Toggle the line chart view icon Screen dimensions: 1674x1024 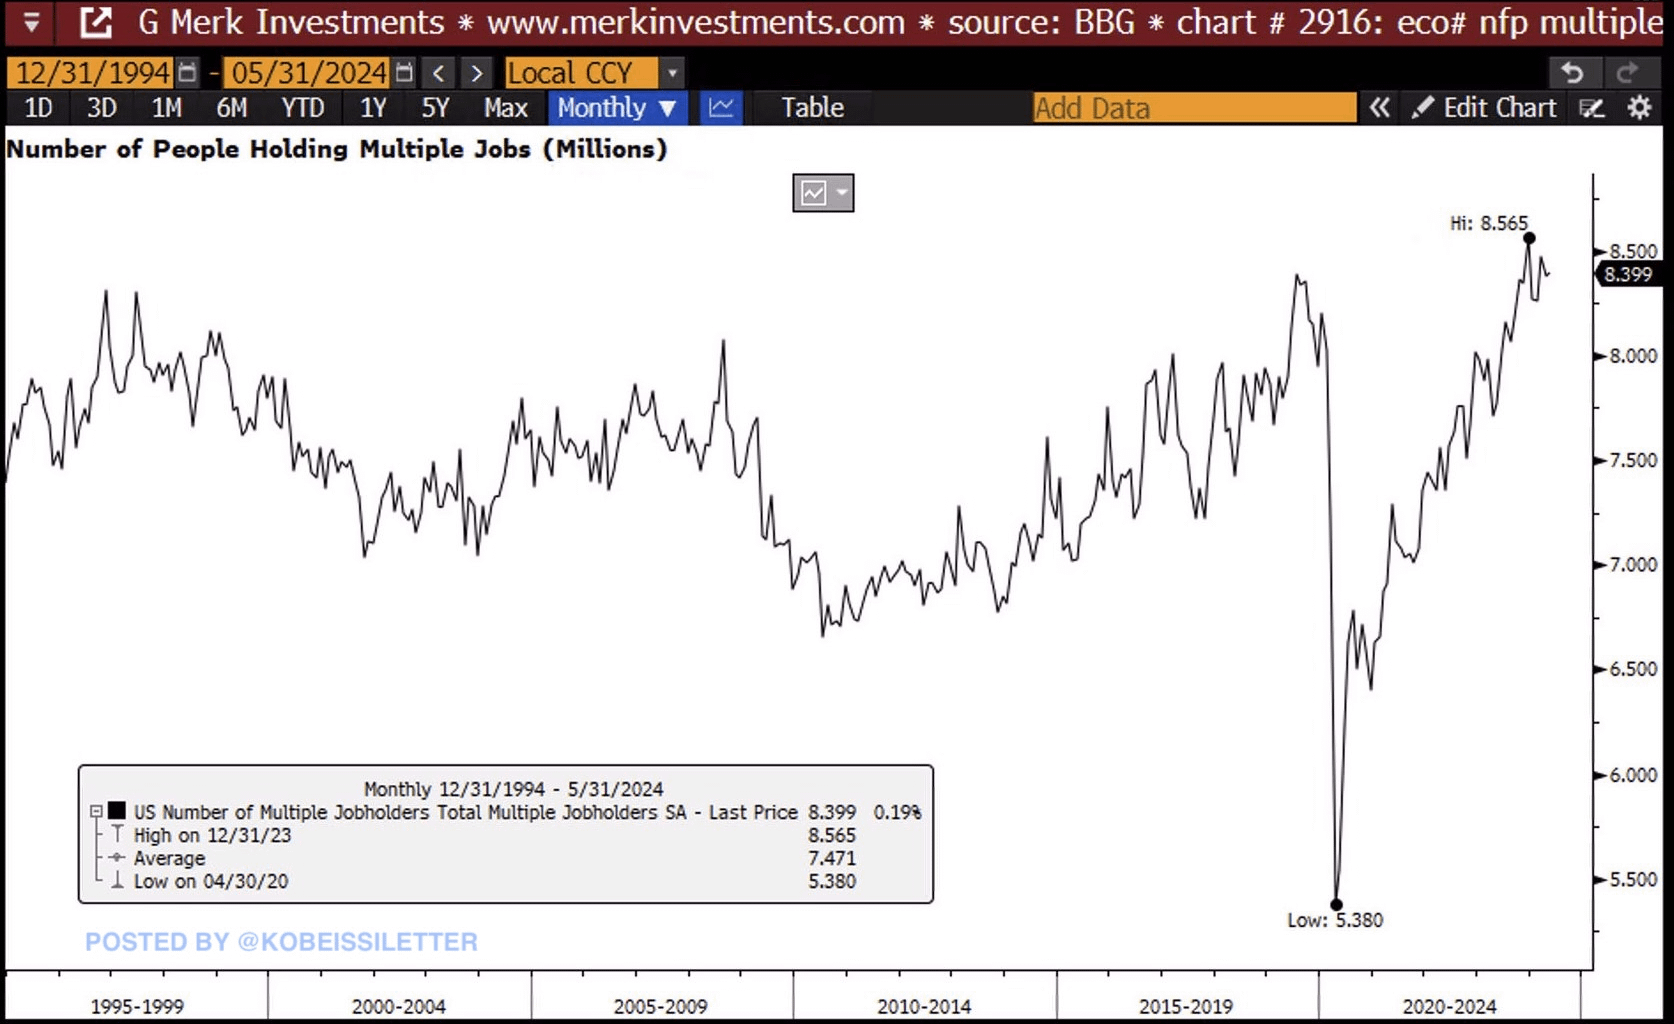pos(721,108)
